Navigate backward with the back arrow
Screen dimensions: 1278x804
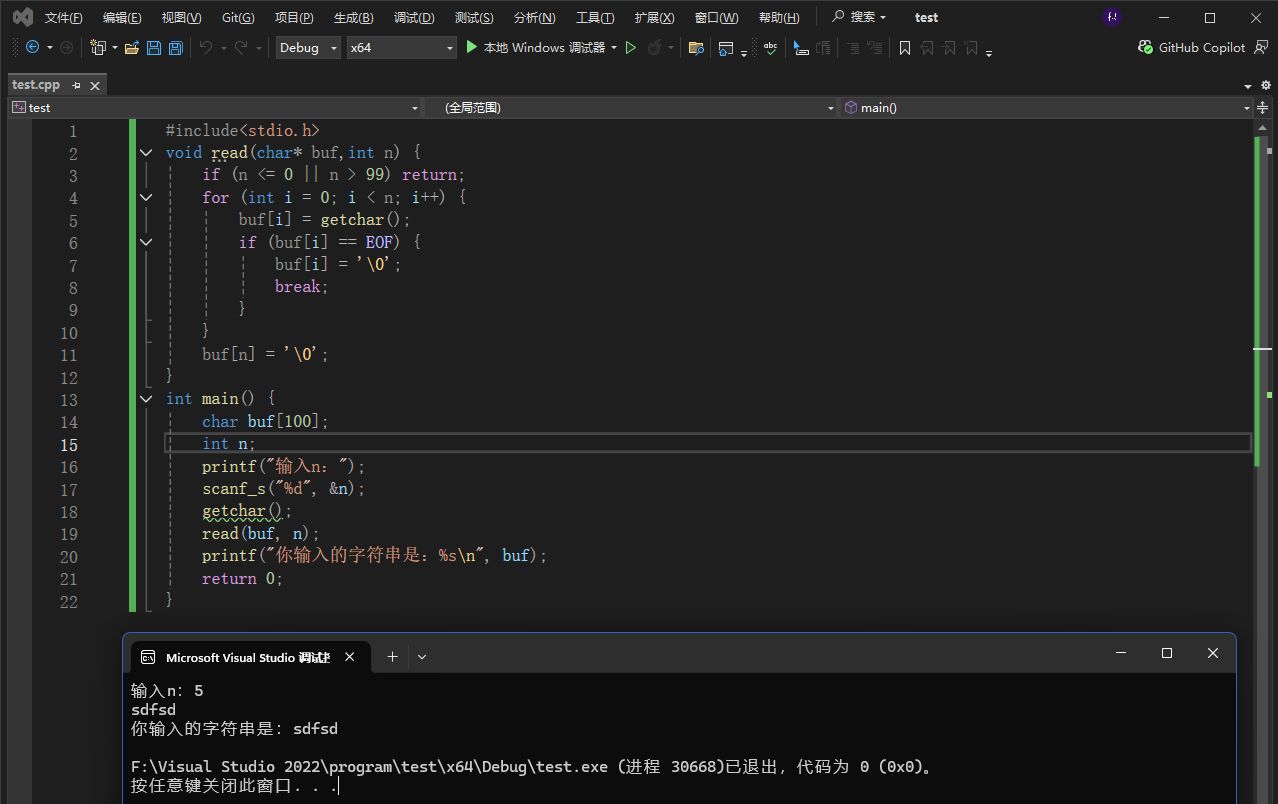32,47
